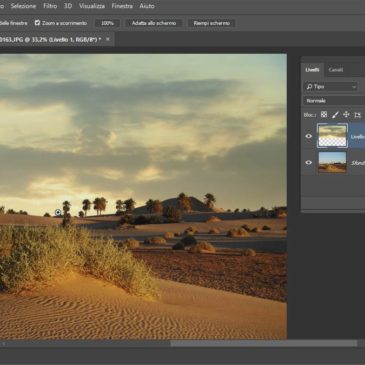This screenshot has width=365, height=365.
Task: Open the Finestra menu
Action: point(122,6)
